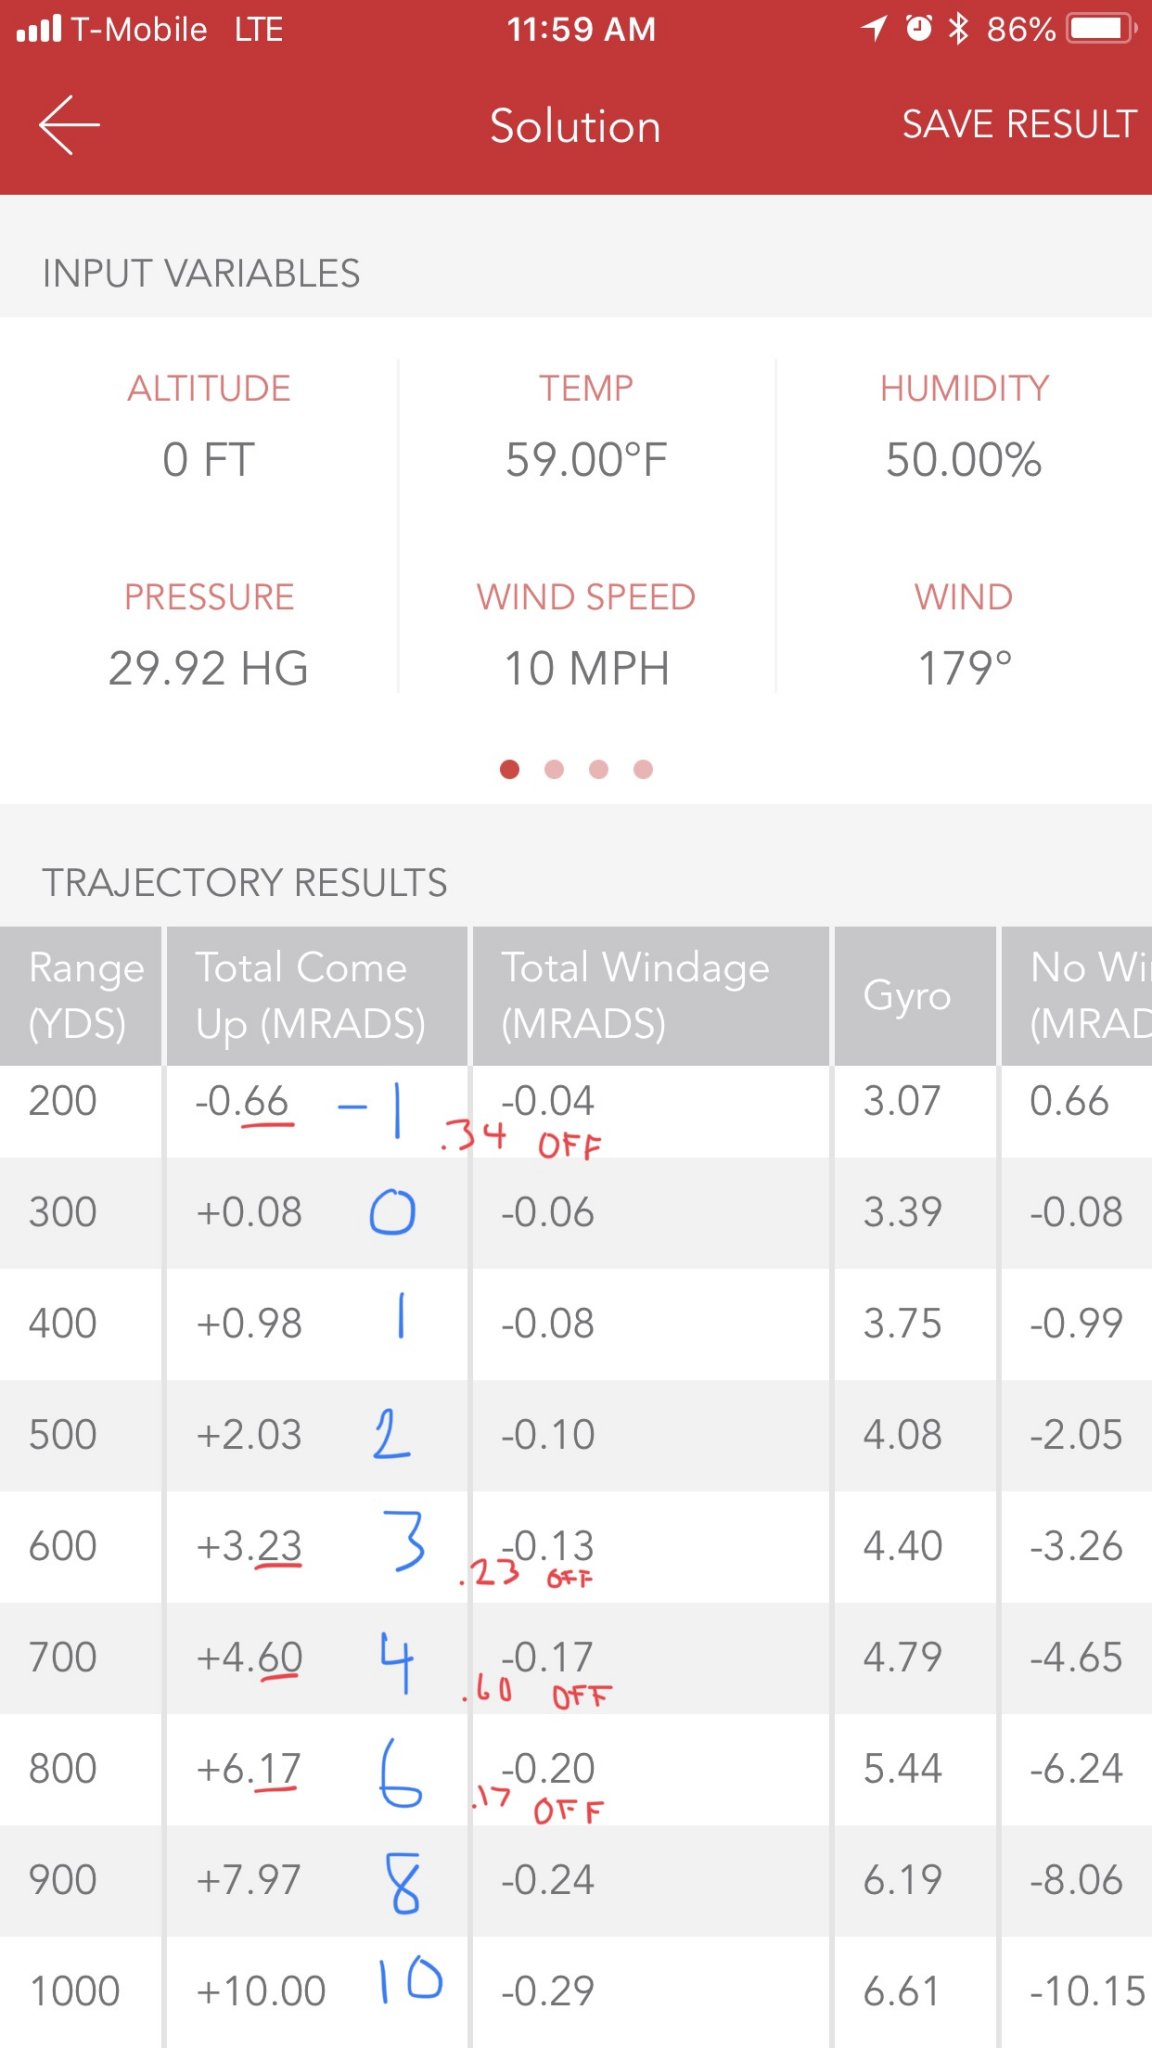Tap the PRESSURE 29.92 HG value

(x=209, y=668)
